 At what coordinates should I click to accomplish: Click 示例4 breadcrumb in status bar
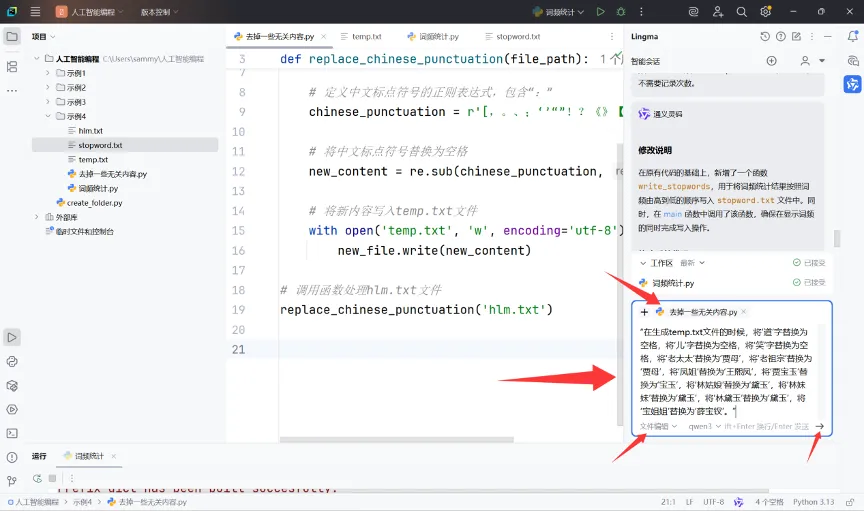[83, 502]
